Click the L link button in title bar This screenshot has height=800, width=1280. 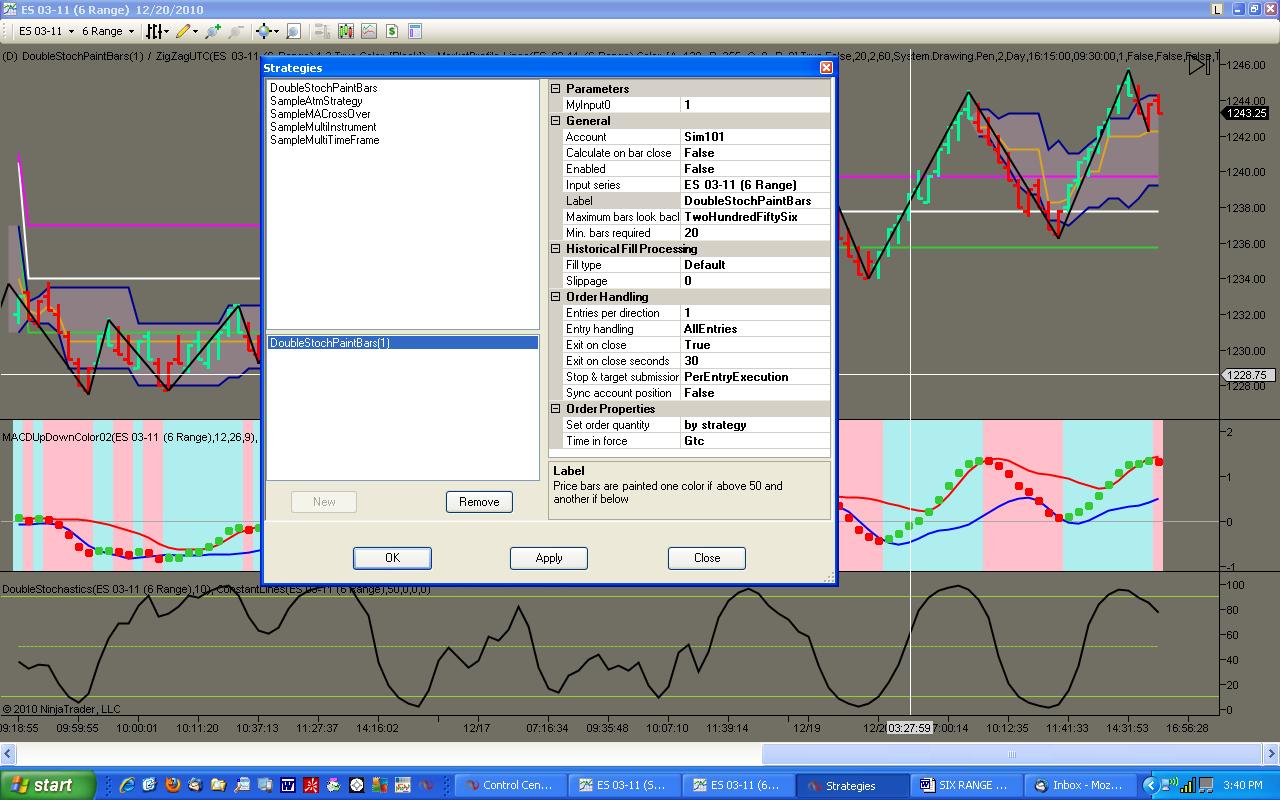1217,9
